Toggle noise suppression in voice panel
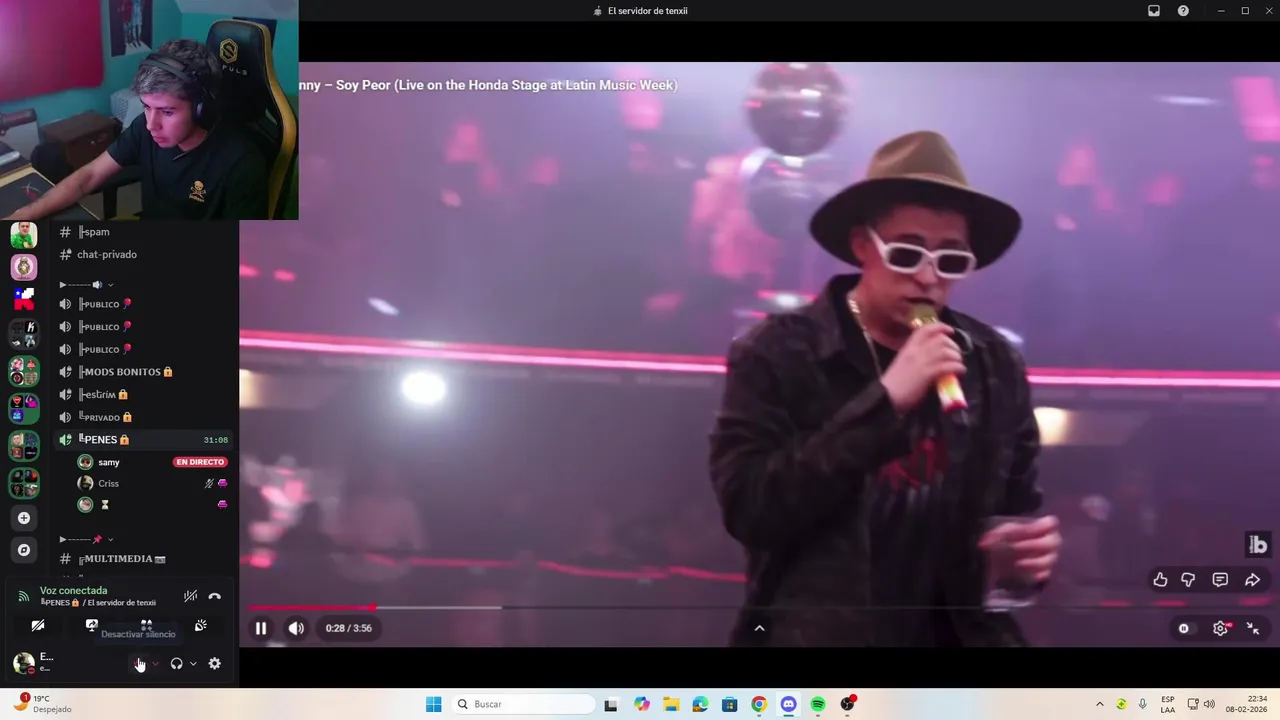 point(190,597)
